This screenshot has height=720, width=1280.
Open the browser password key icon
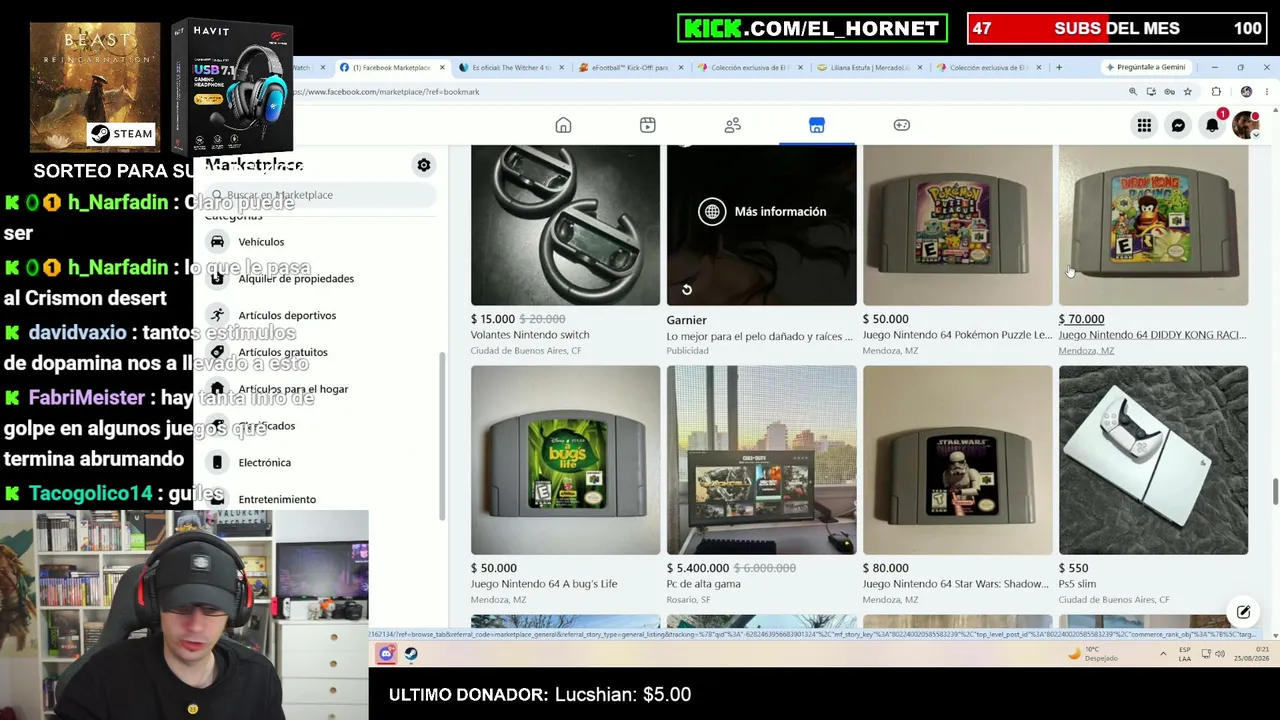[1169, 92]
